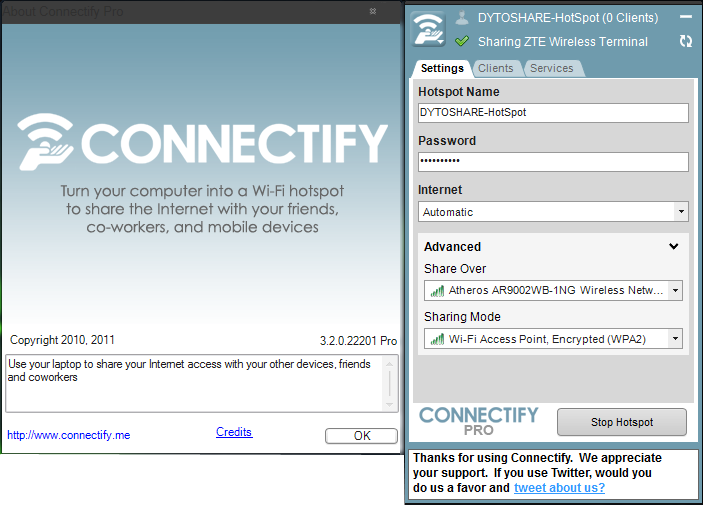Click the 'Advanced' section heading
The width and height of the screenshot is (703, 505).
(452, 247)
